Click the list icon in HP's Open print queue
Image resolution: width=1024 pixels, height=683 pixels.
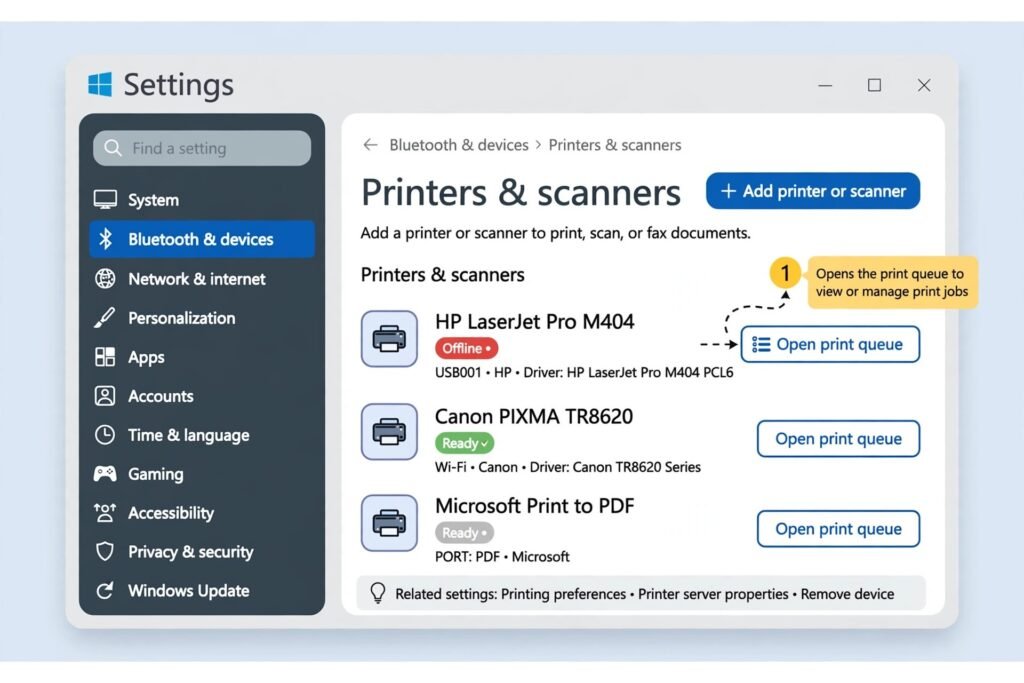[761, 344]
